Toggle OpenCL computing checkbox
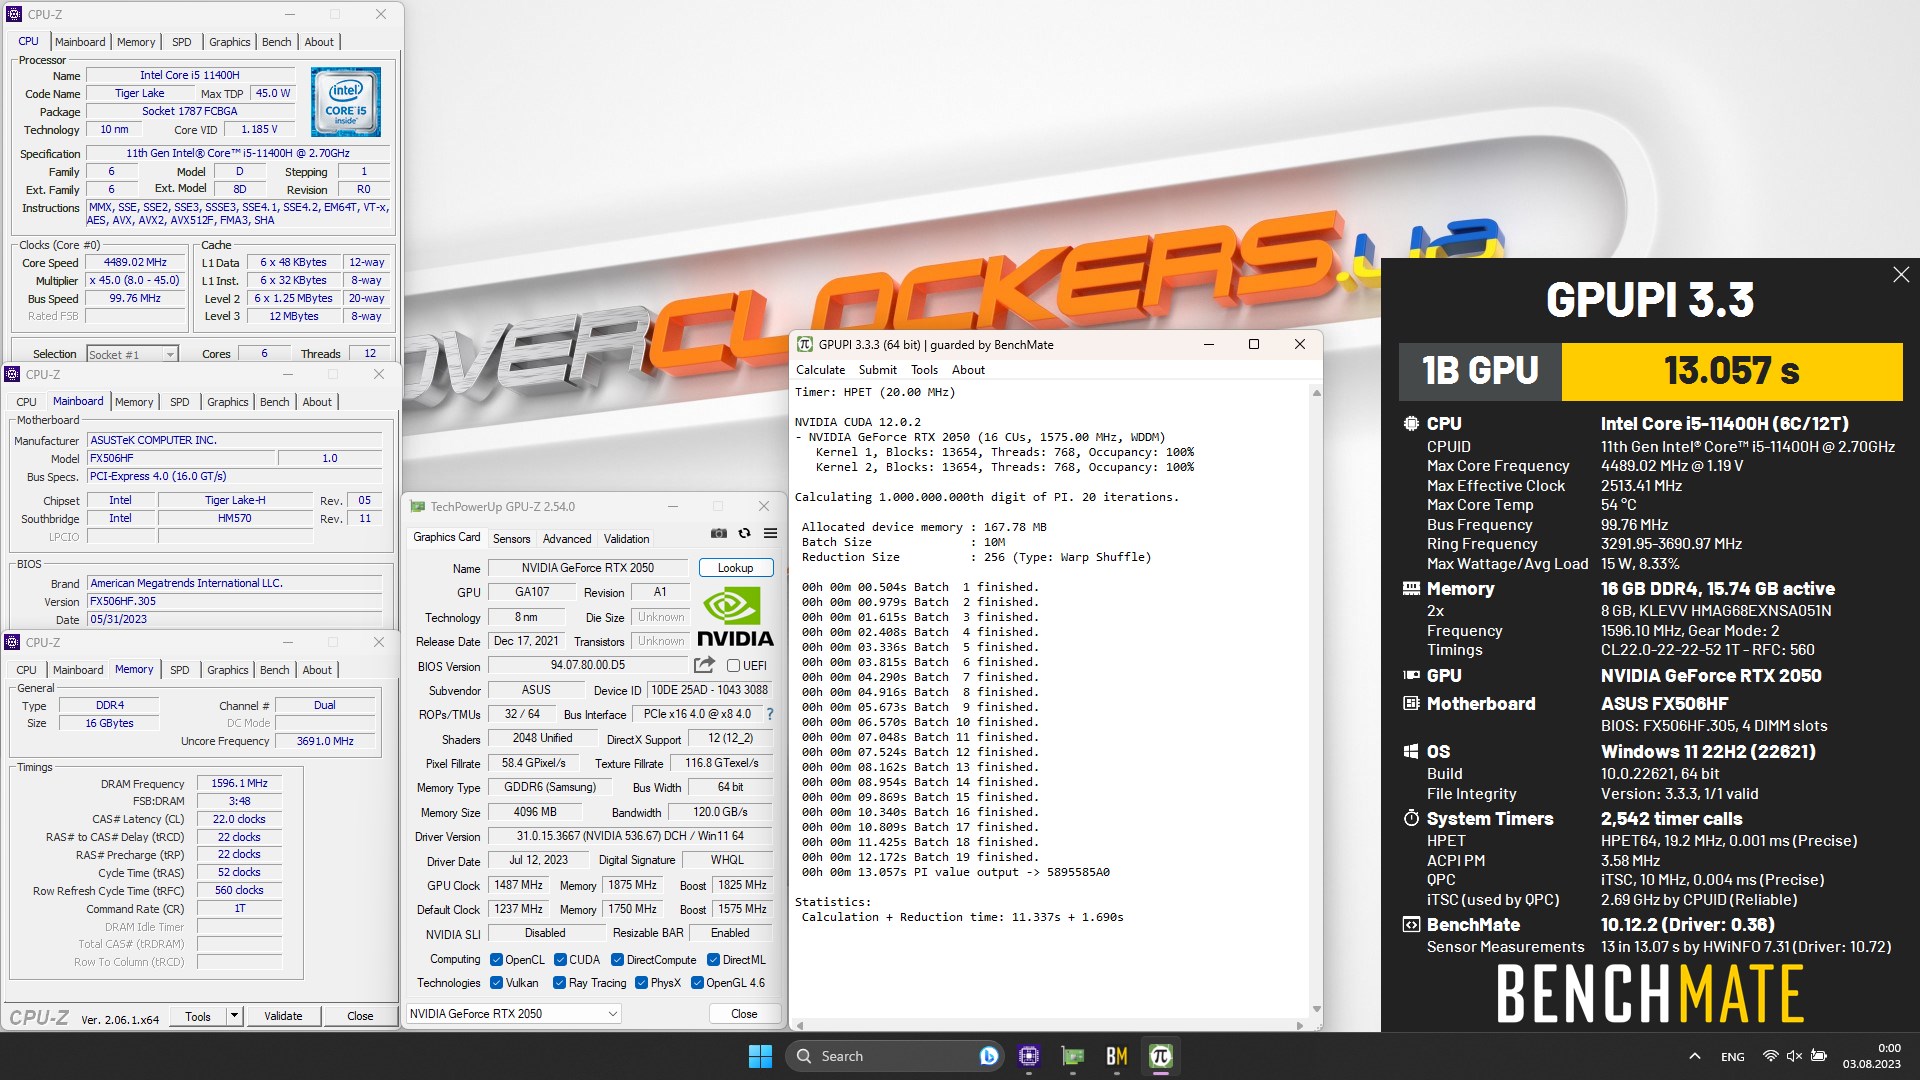This screenshot has height=1080, width=1920. pos(496,959)
